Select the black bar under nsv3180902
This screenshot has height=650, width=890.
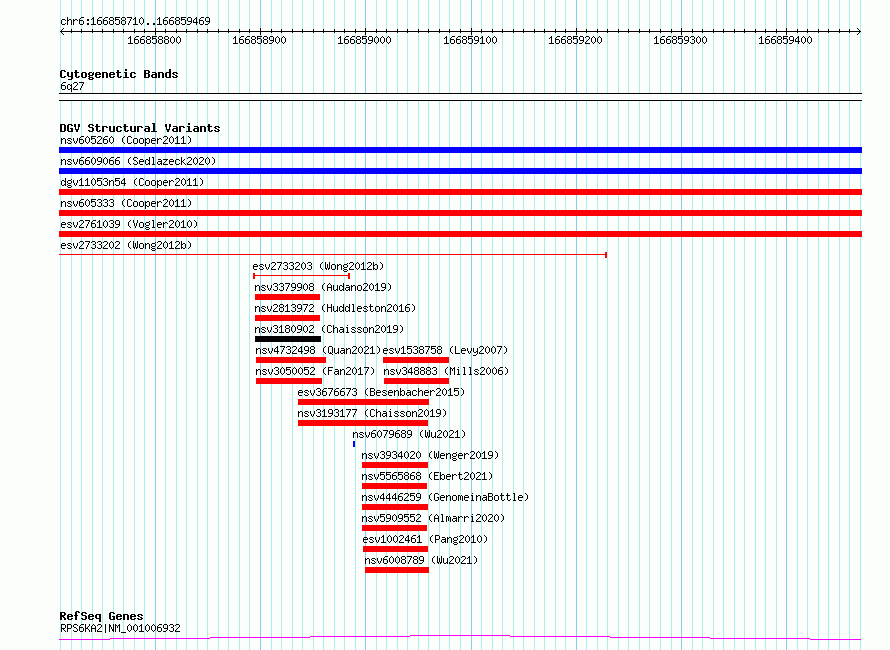tap(288, 339)
